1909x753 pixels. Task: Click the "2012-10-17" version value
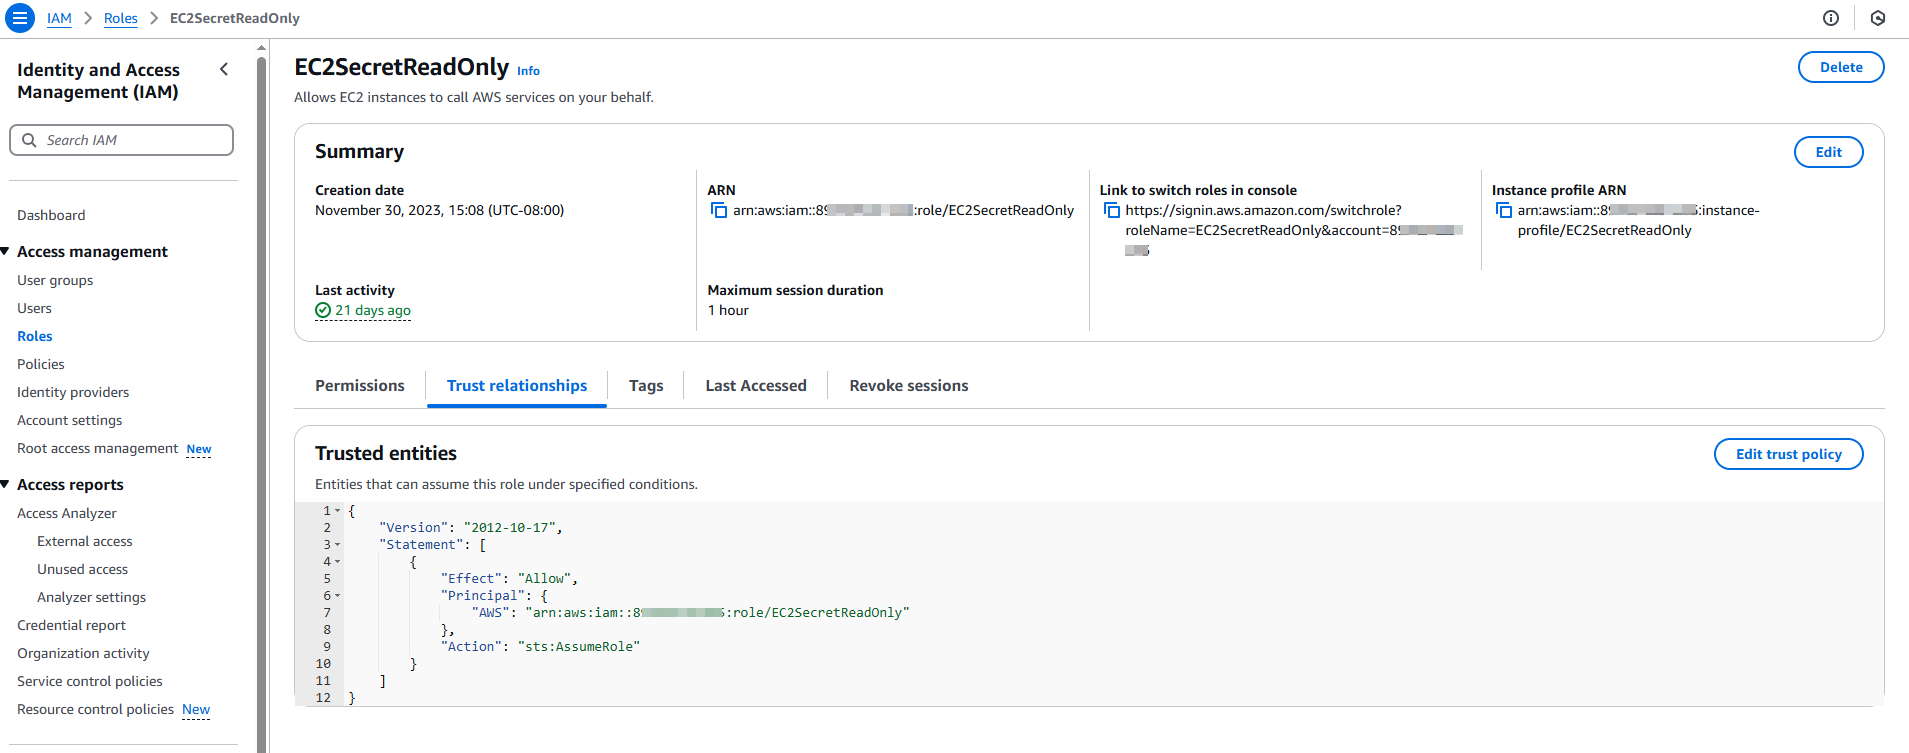click(x=510, y=528)
